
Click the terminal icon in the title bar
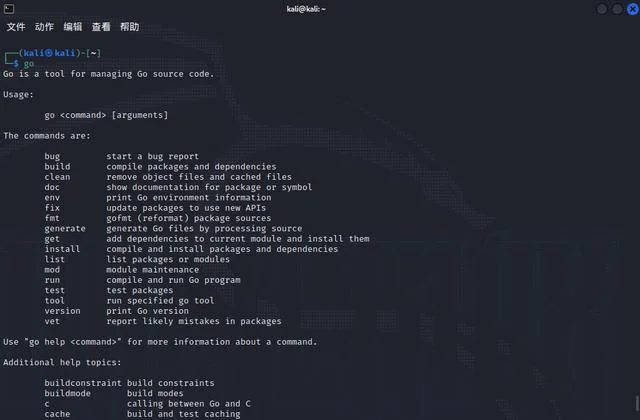pos(9,9)
